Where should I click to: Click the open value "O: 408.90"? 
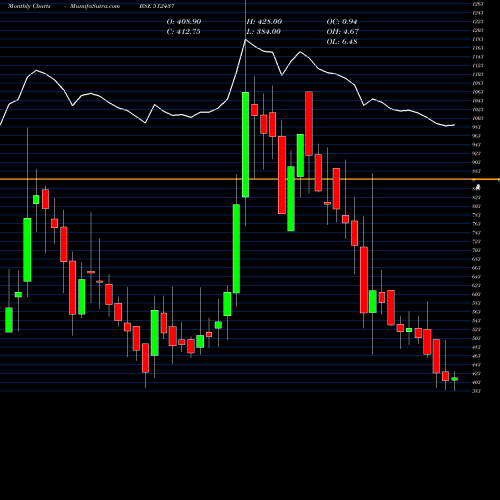point(184,22)
